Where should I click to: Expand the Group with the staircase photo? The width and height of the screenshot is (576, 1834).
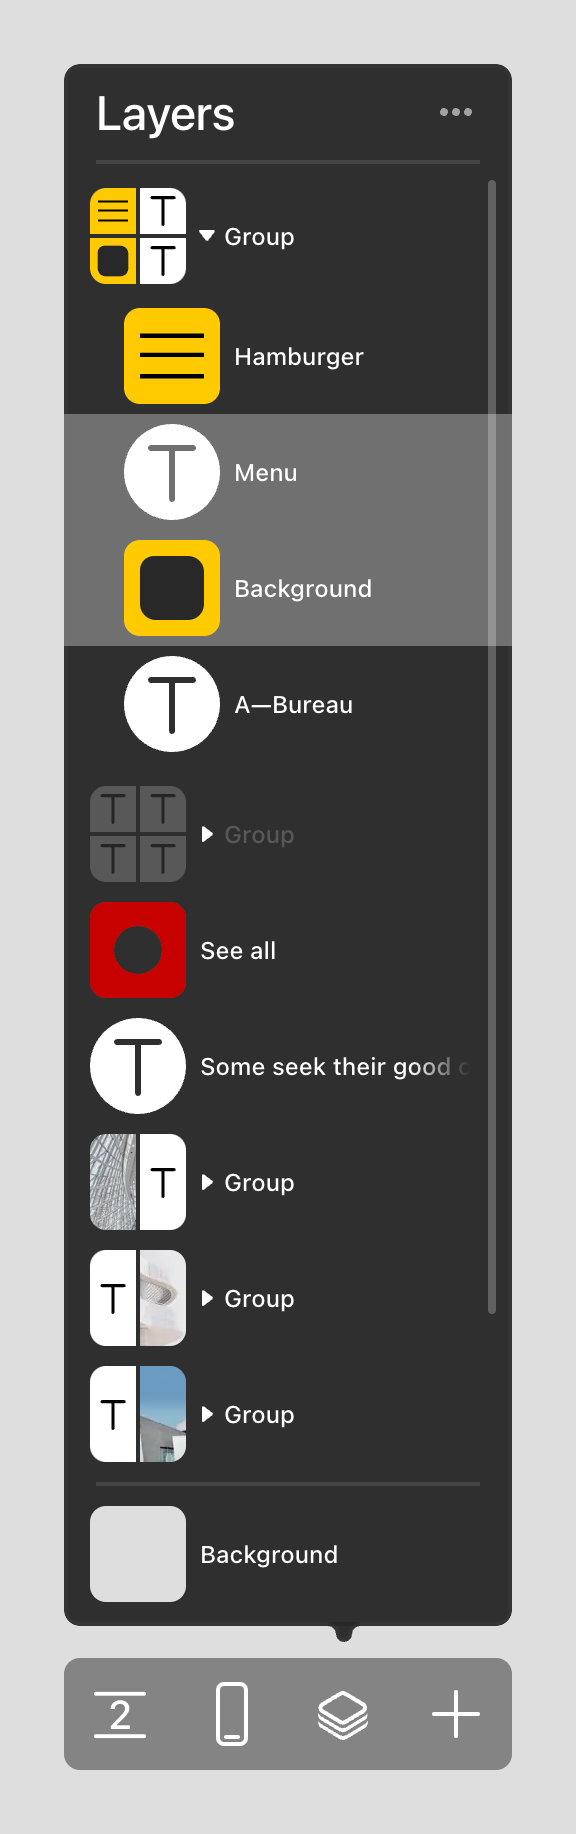(208, 1298)
